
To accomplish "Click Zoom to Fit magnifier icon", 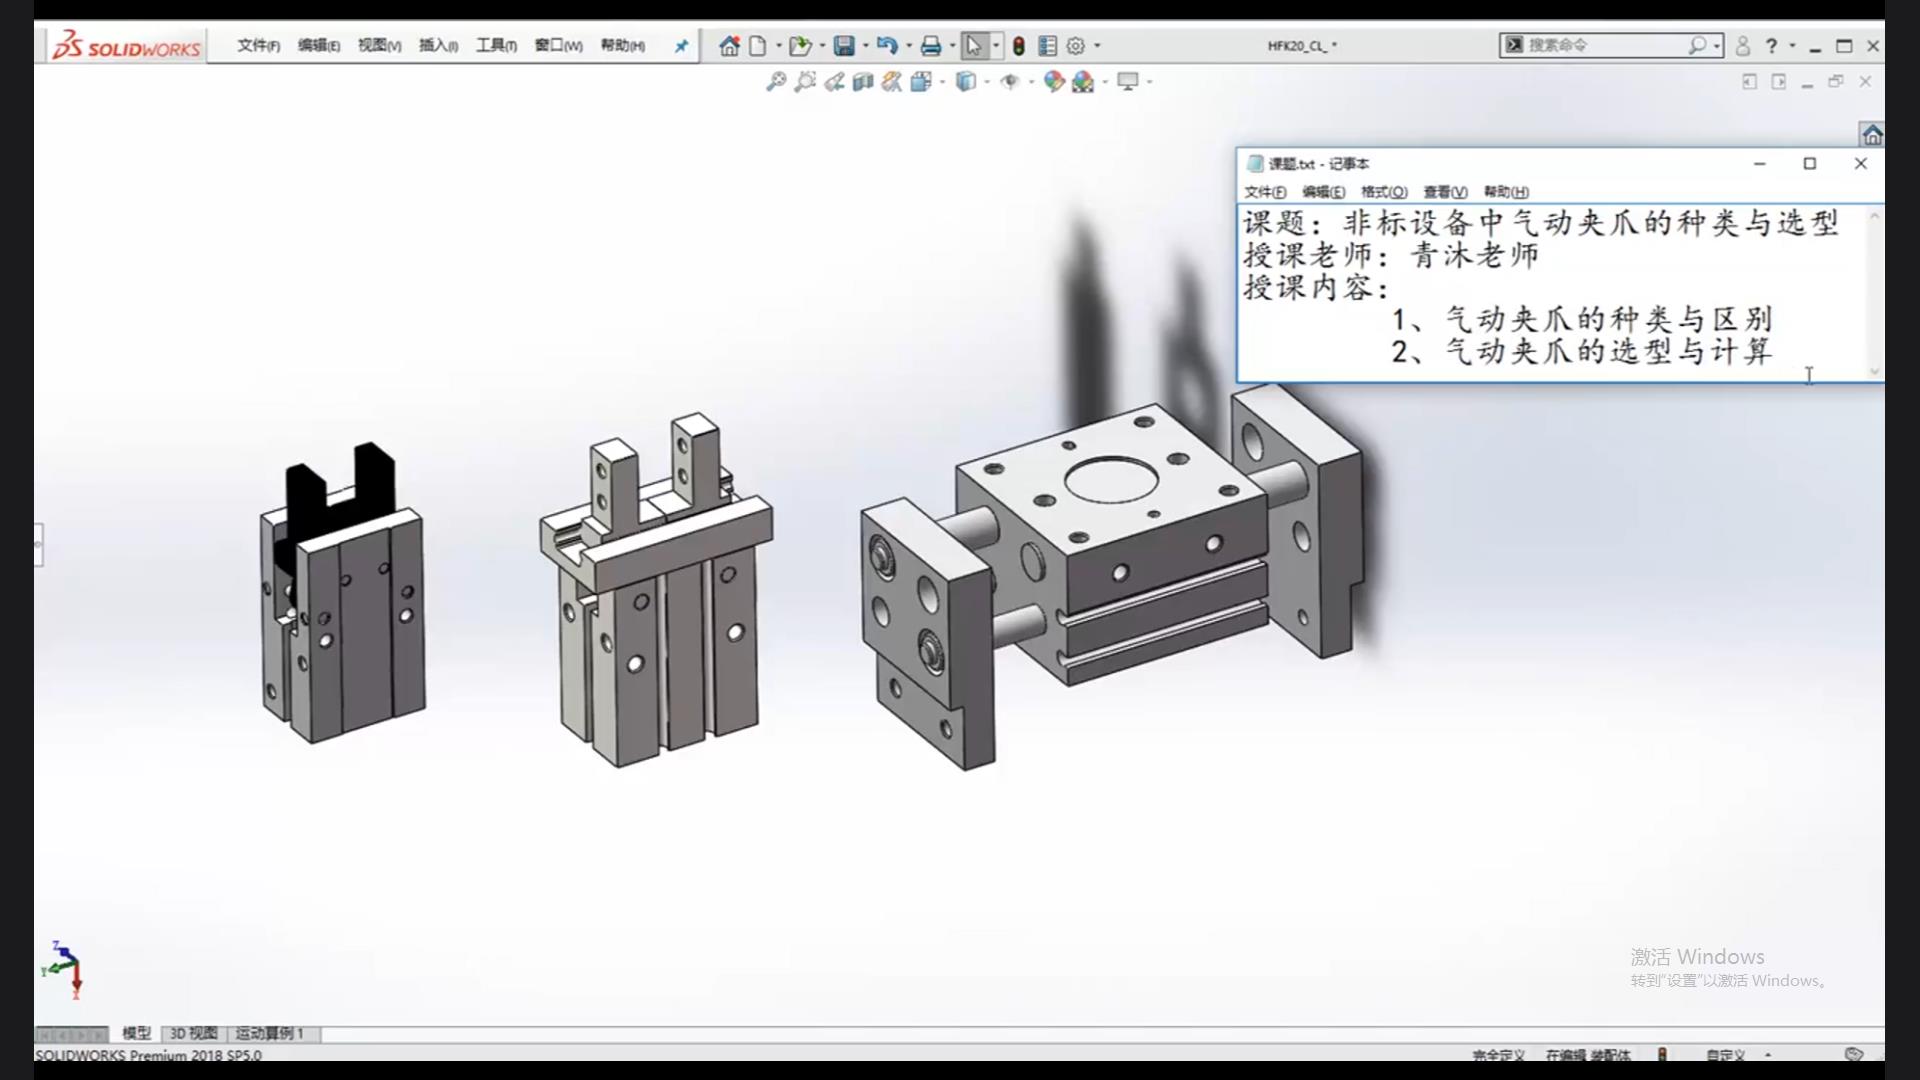I will (776, 82).
